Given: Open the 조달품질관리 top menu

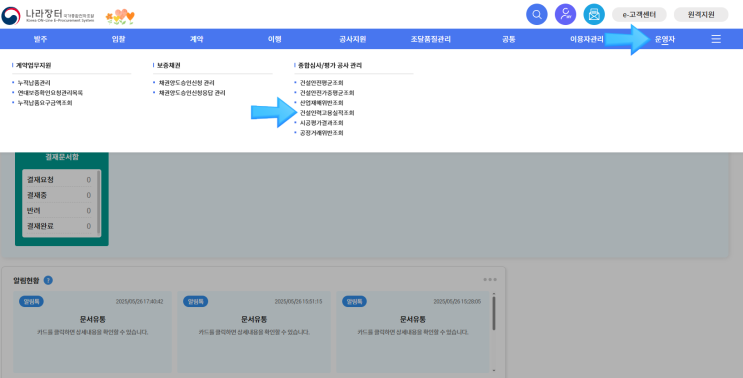Looking at the screenshot, I should pyautogui.click(x=430, y=39).
